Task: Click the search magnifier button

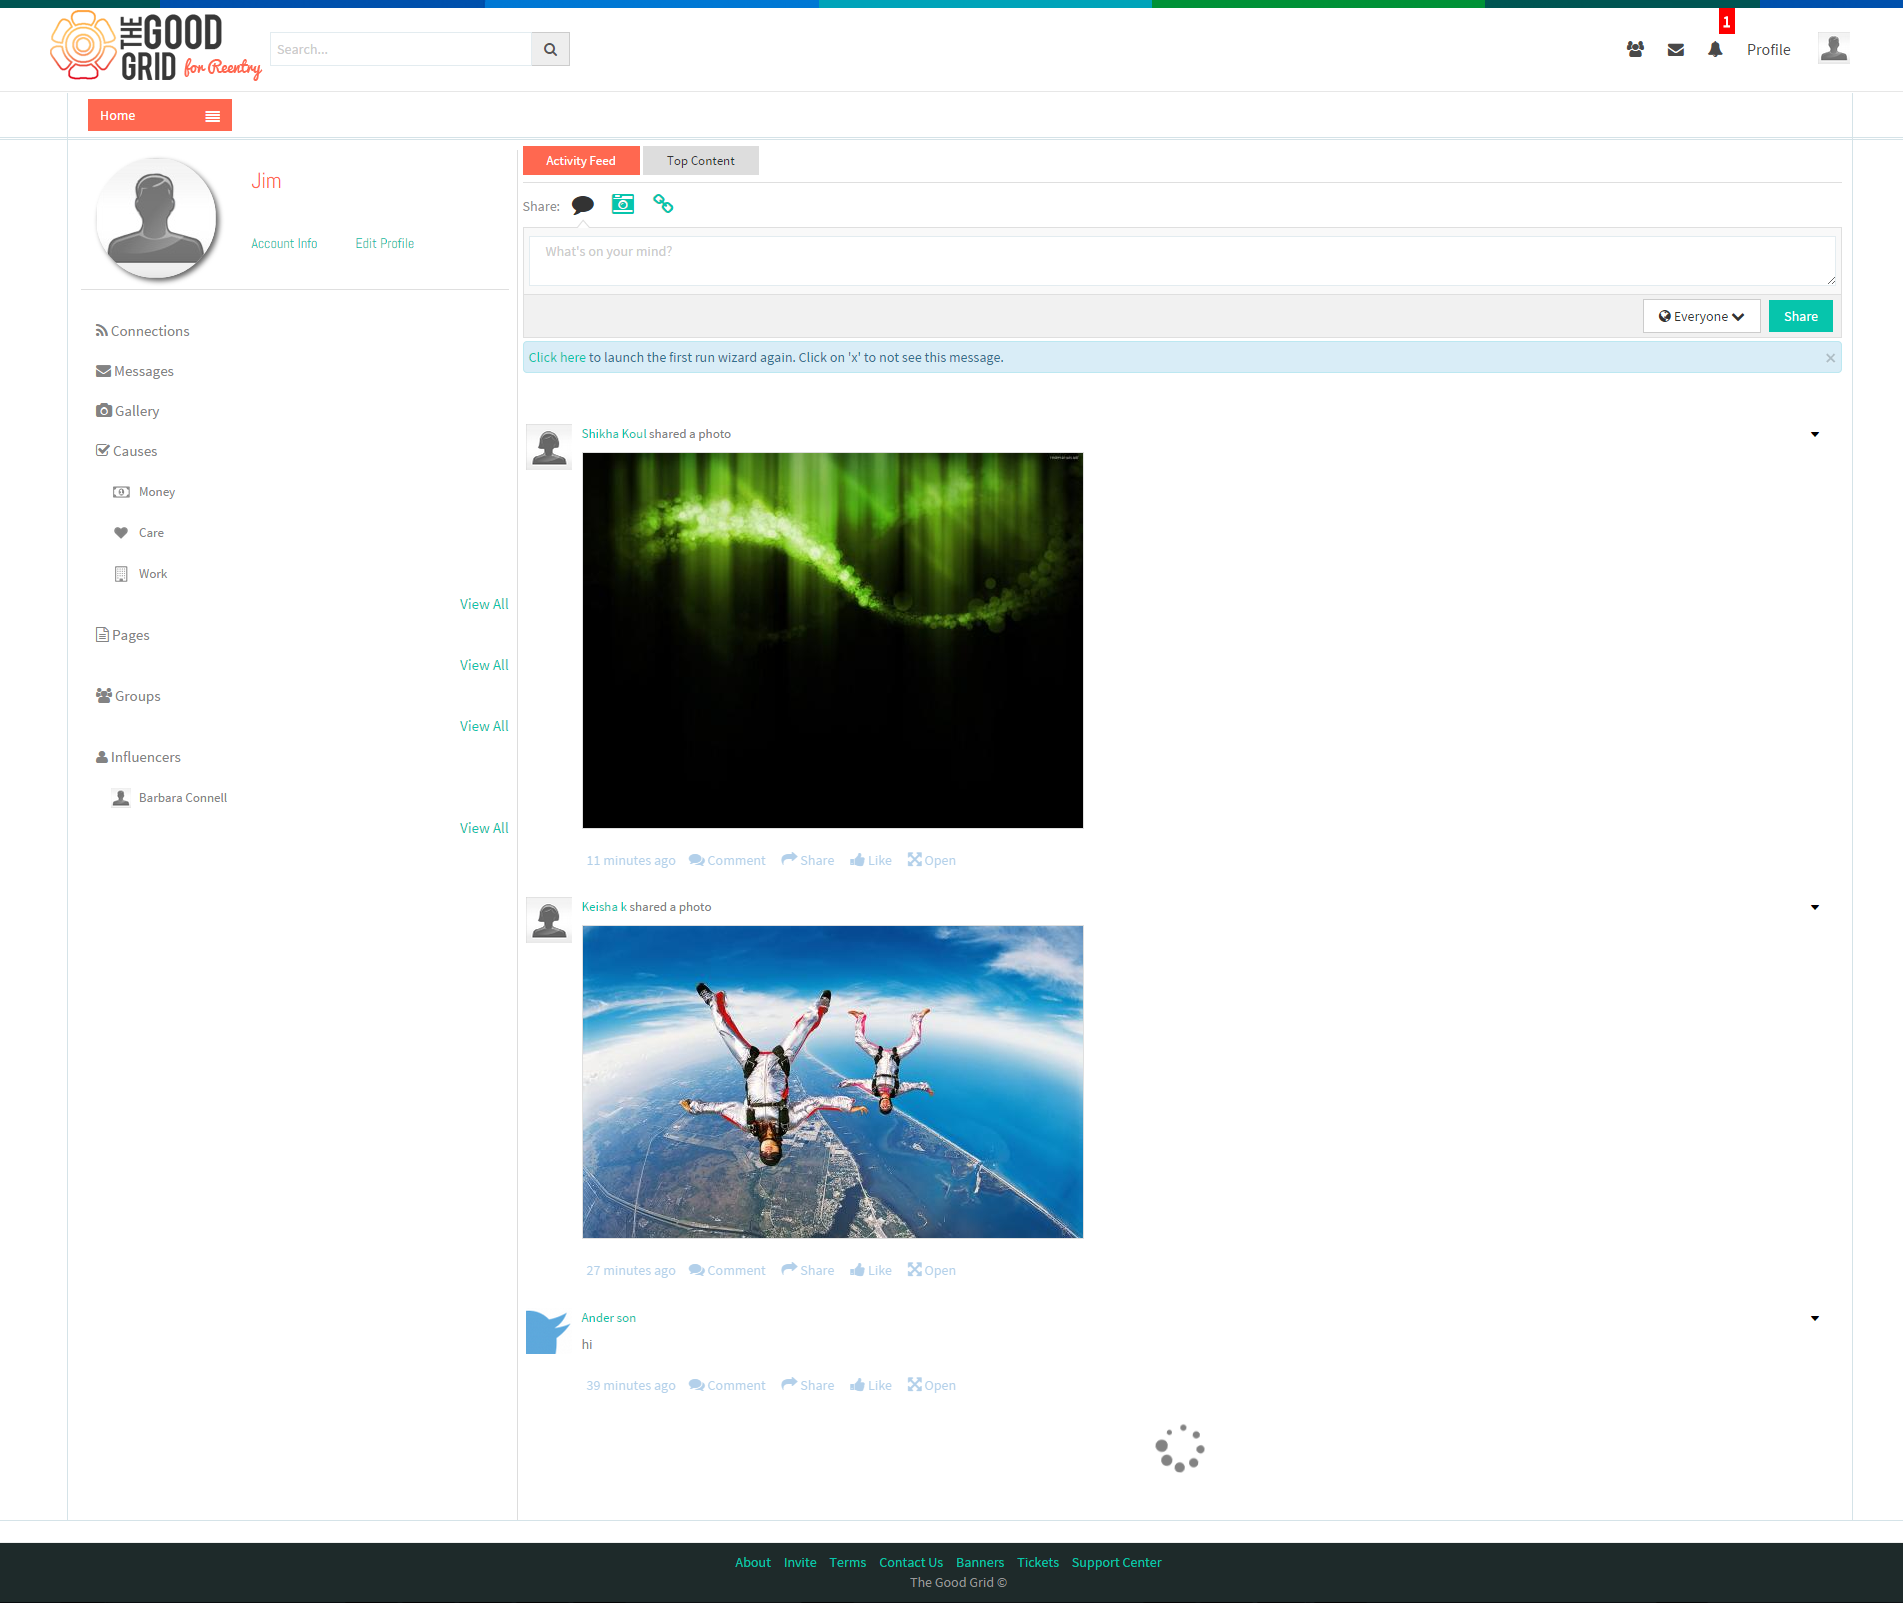Action: click(550, 49)
